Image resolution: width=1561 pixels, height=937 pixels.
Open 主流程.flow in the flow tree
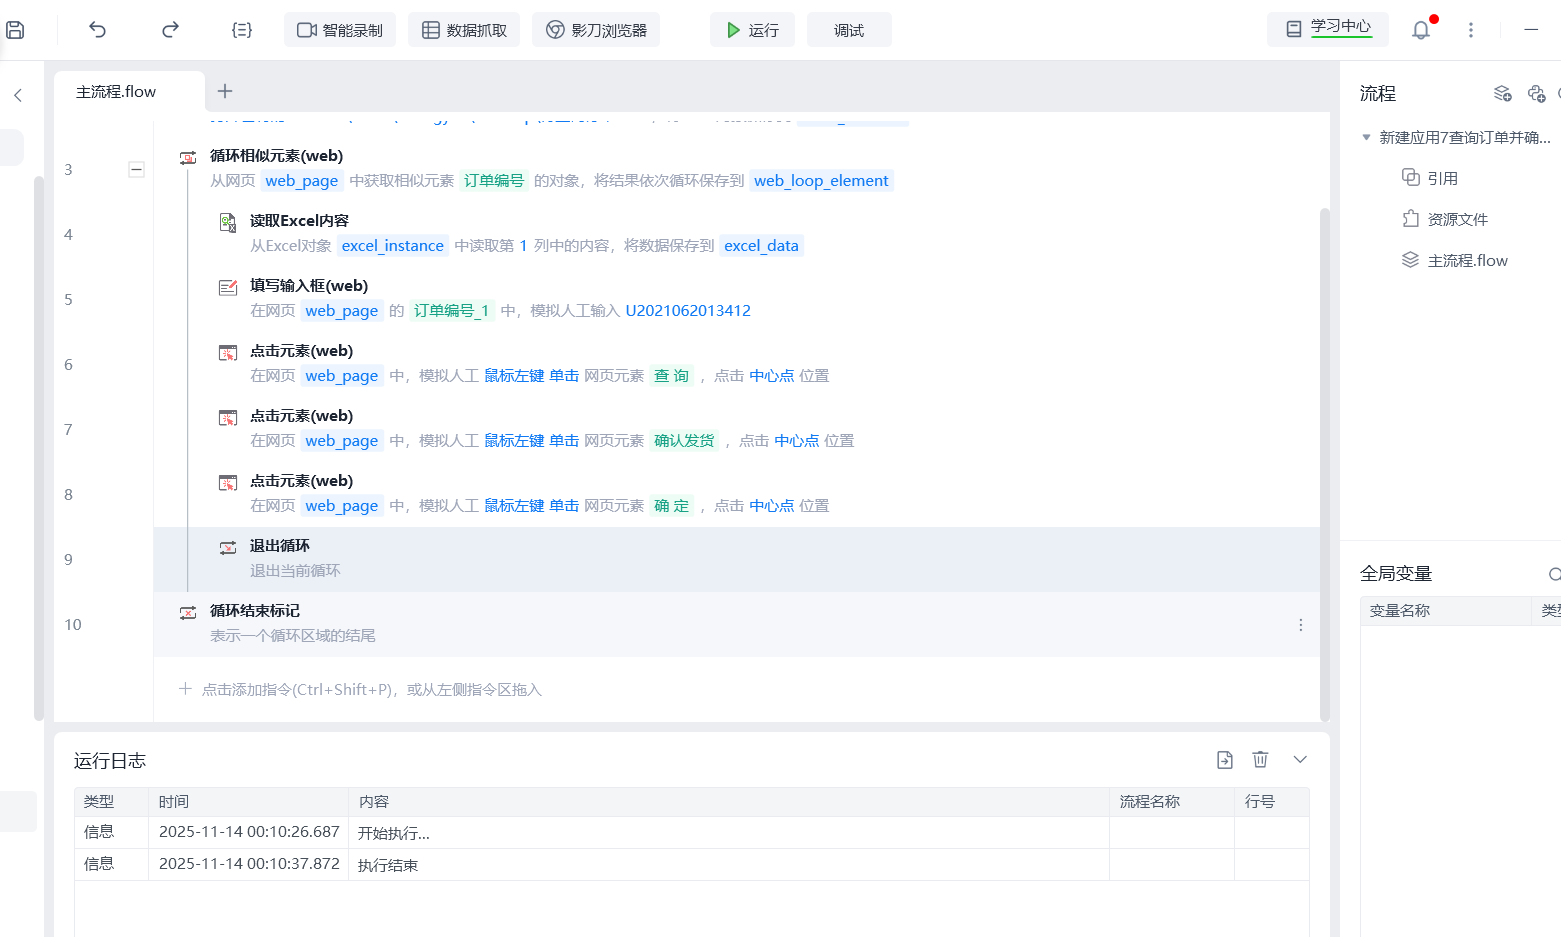point(1454,260)
